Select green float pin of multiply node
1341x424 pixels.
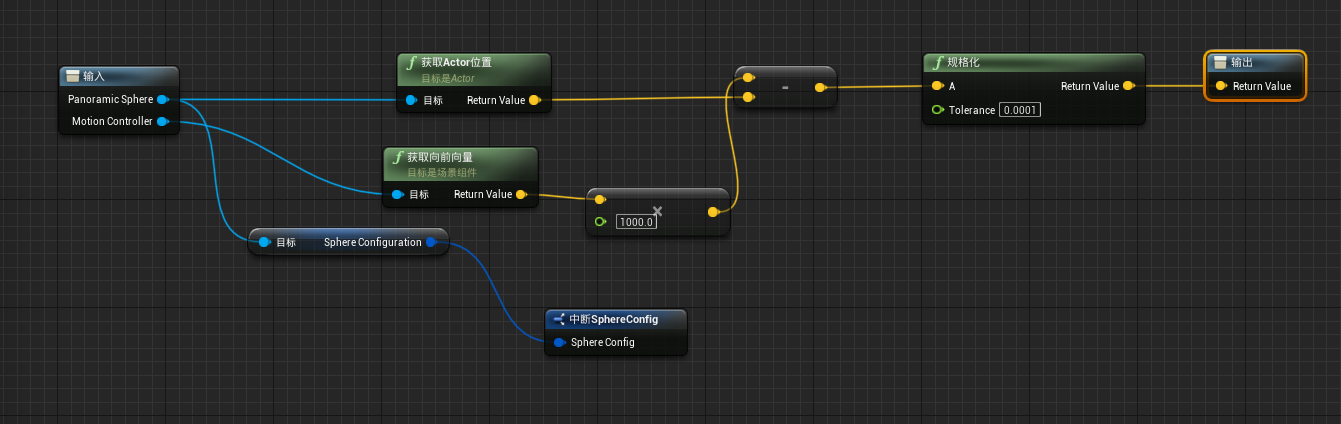600,221
